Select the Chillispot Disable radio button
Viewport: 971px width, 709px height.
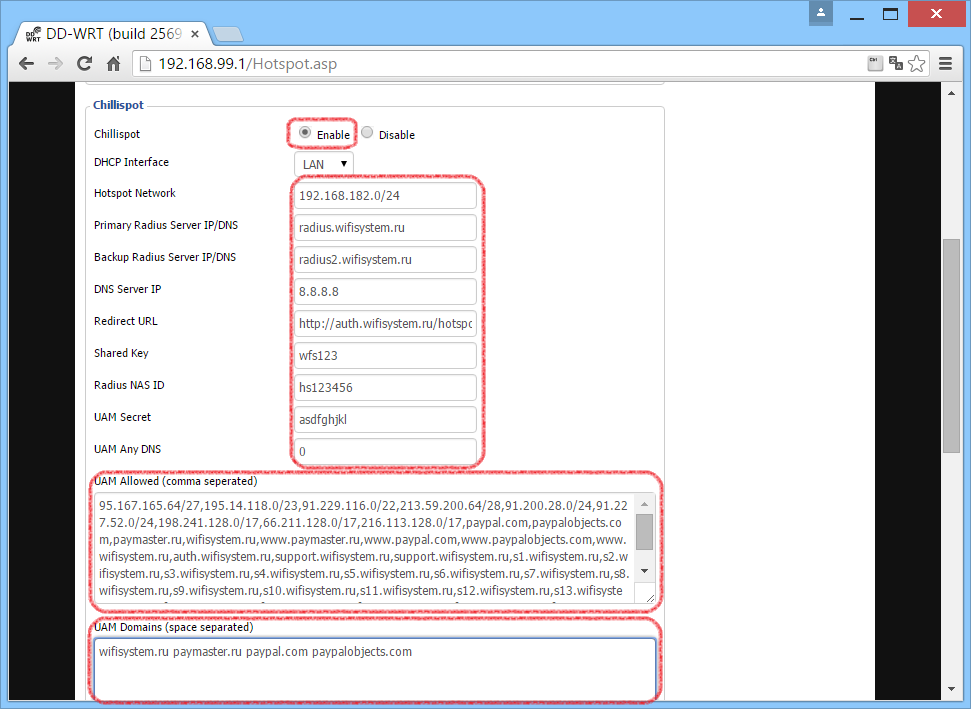click(367, 133)
